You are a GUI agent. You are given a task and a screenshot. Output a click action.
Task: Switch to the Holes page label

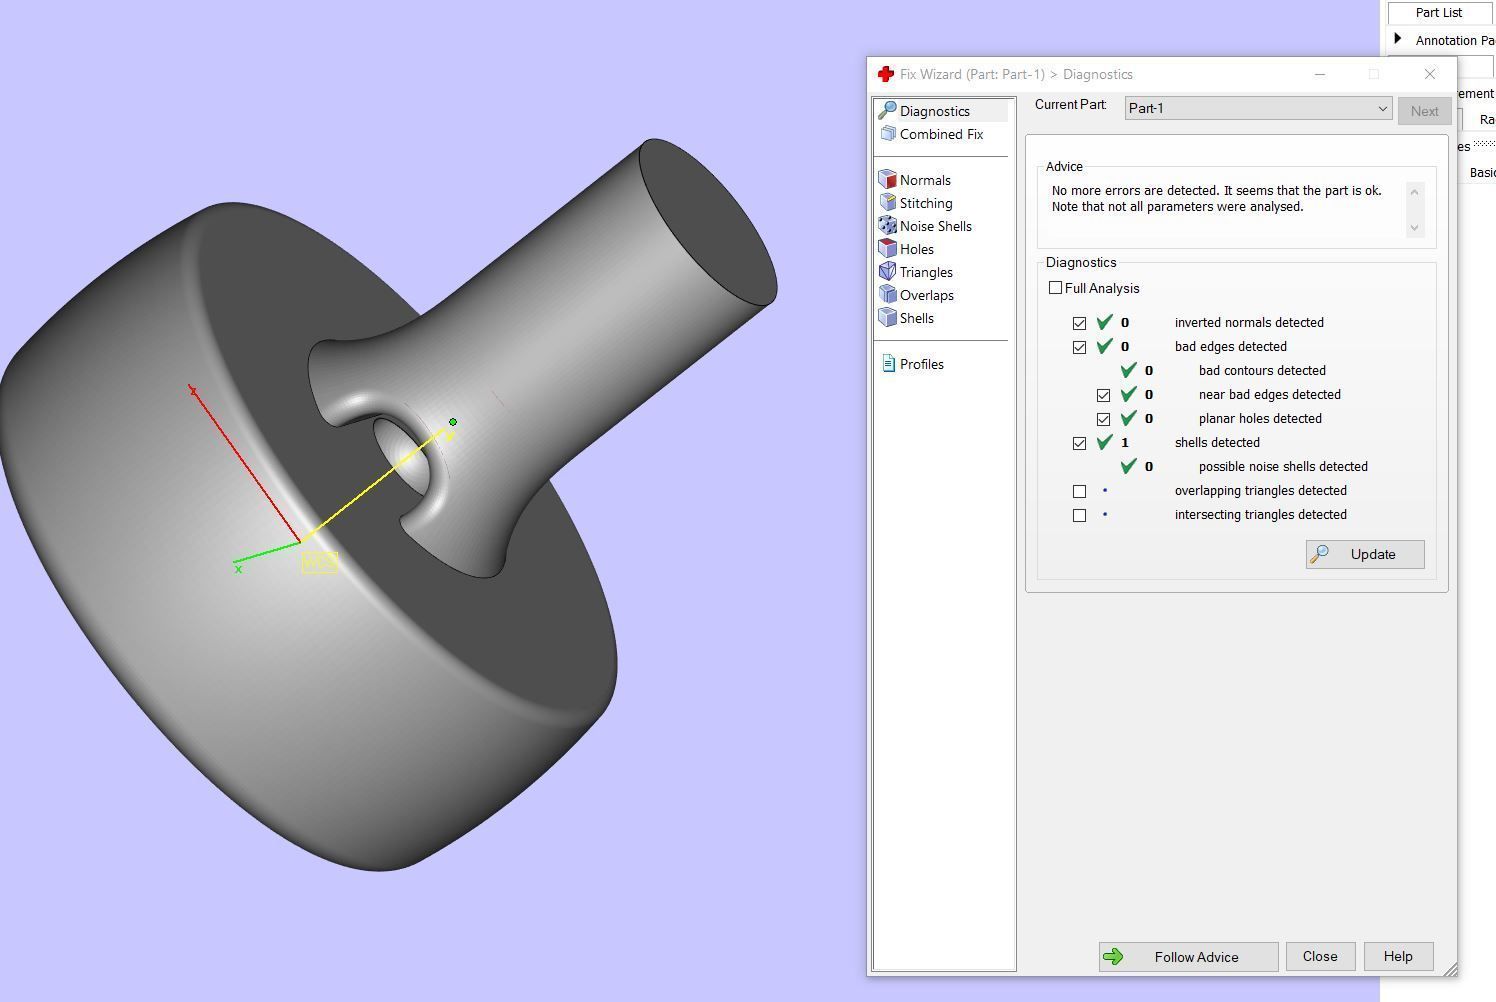917,249
